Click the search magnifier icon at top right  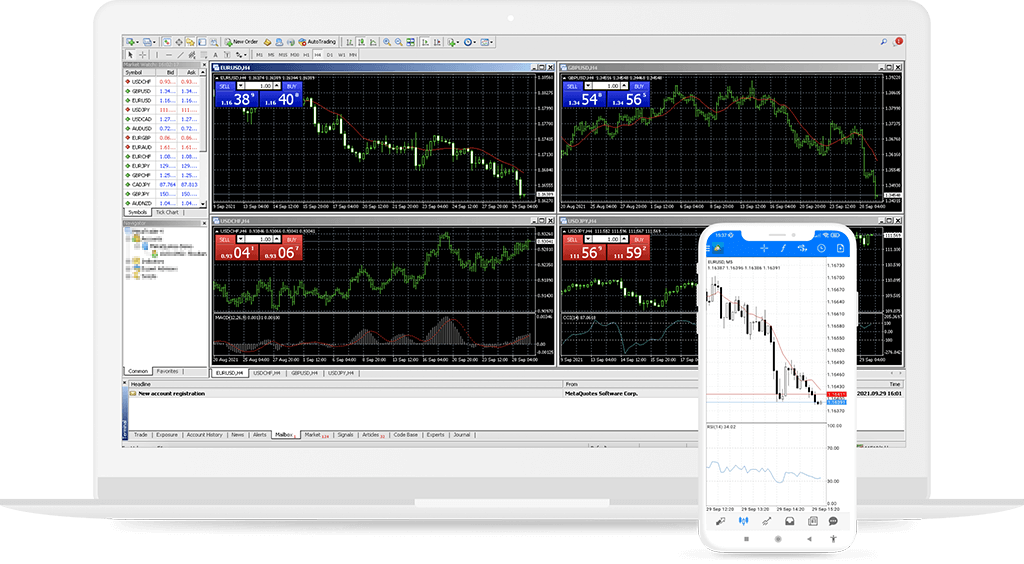(x=884, y=42)
